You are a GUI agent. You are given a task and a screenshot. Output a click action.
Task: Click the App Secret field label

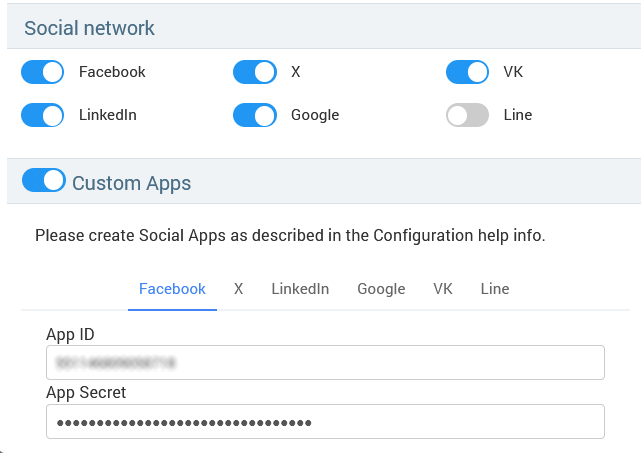pos(86,393)
